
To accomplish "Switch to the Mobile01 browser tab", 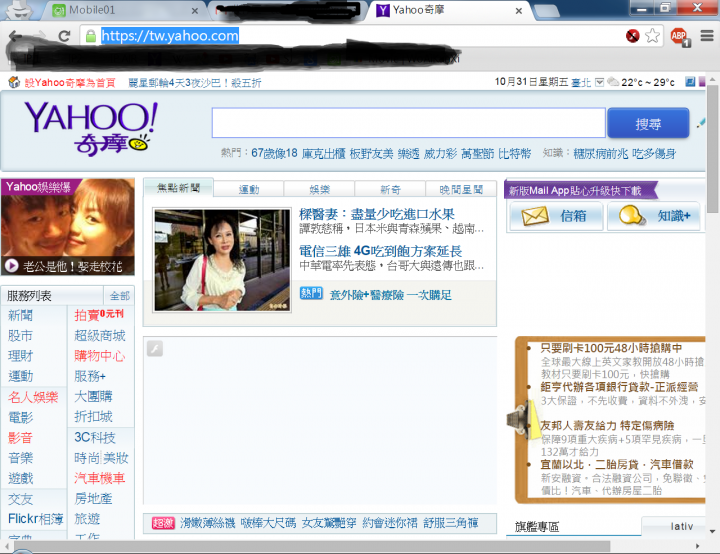I will [124, 10].
